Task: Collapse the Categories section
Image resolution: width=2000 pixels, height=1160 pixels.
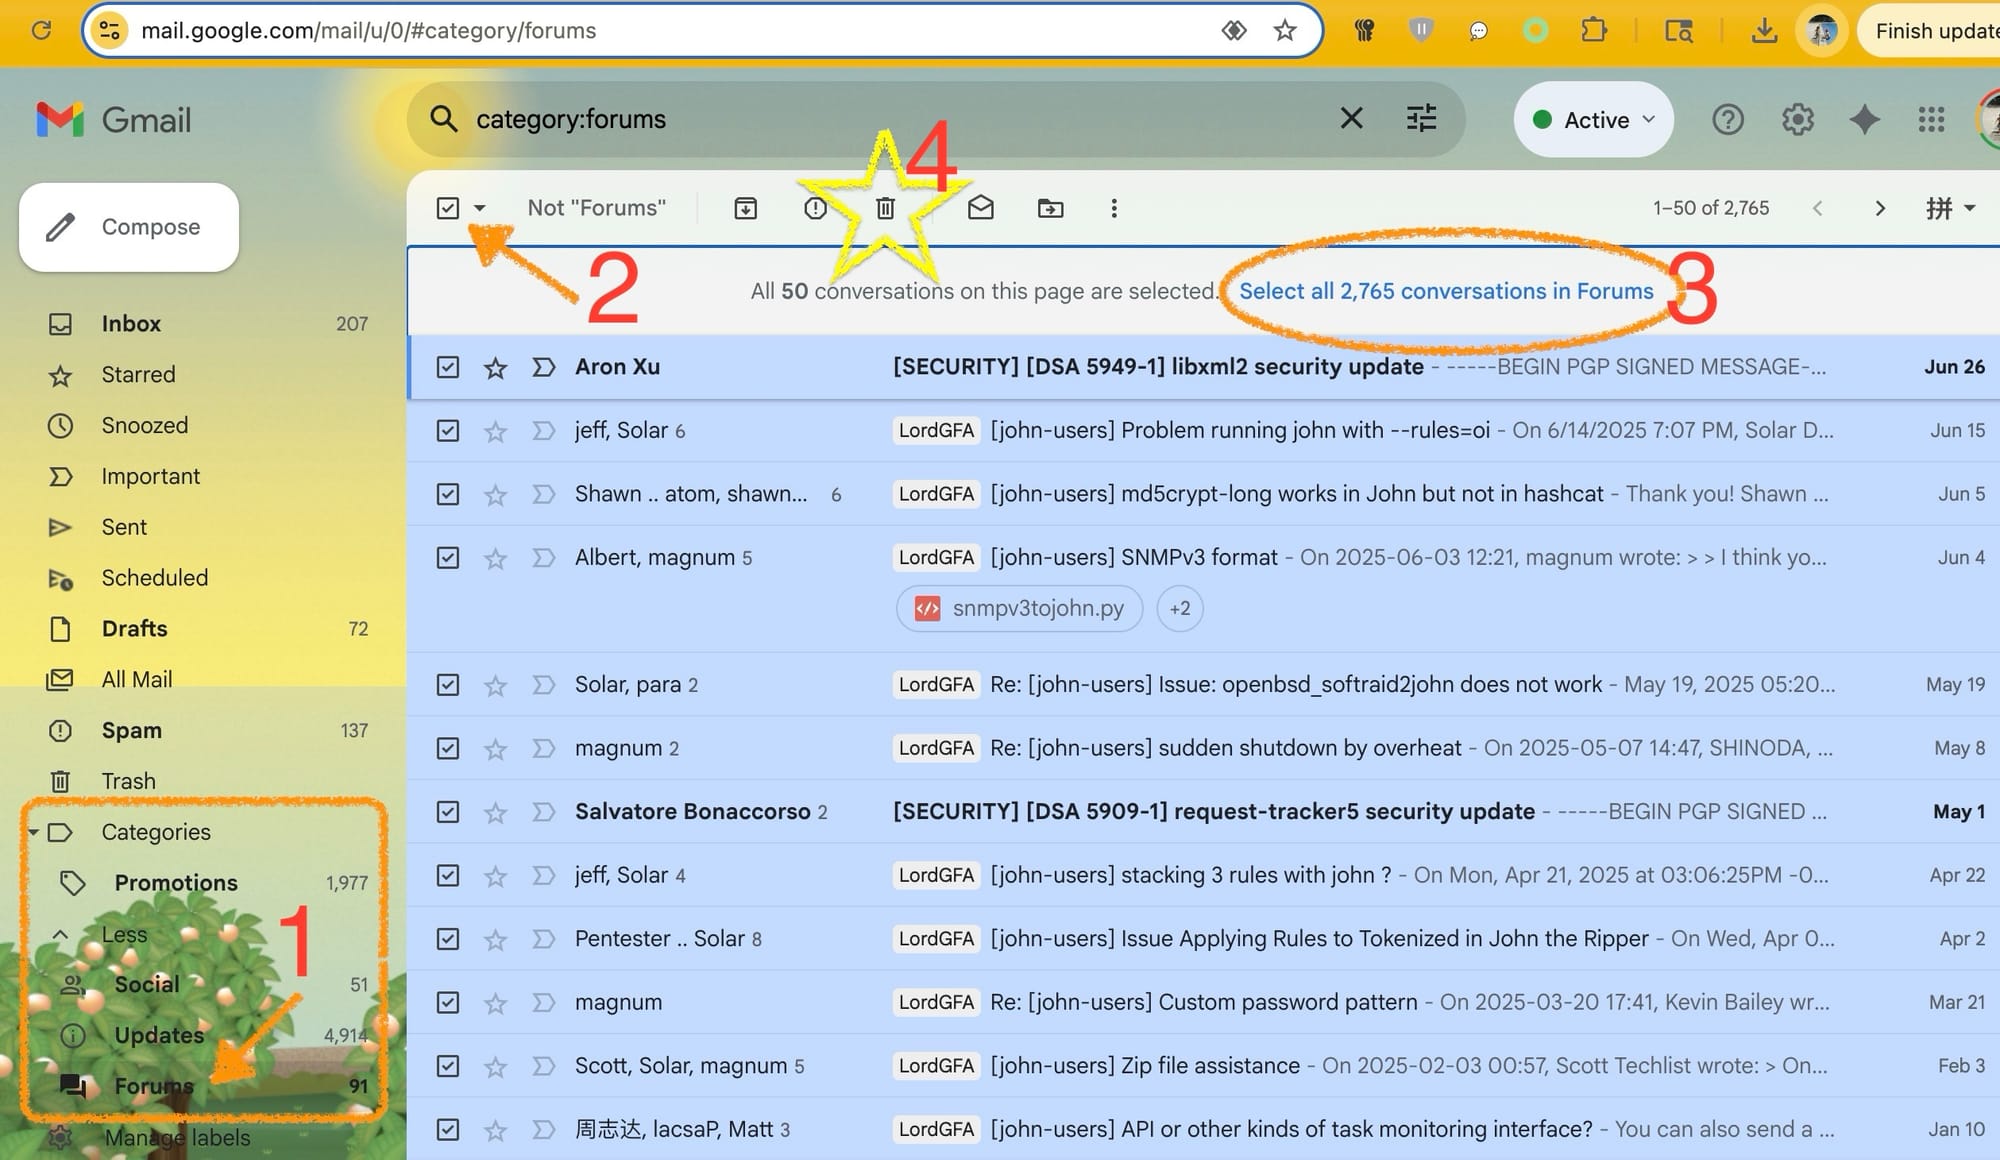Action: click(x=33, y=832)
